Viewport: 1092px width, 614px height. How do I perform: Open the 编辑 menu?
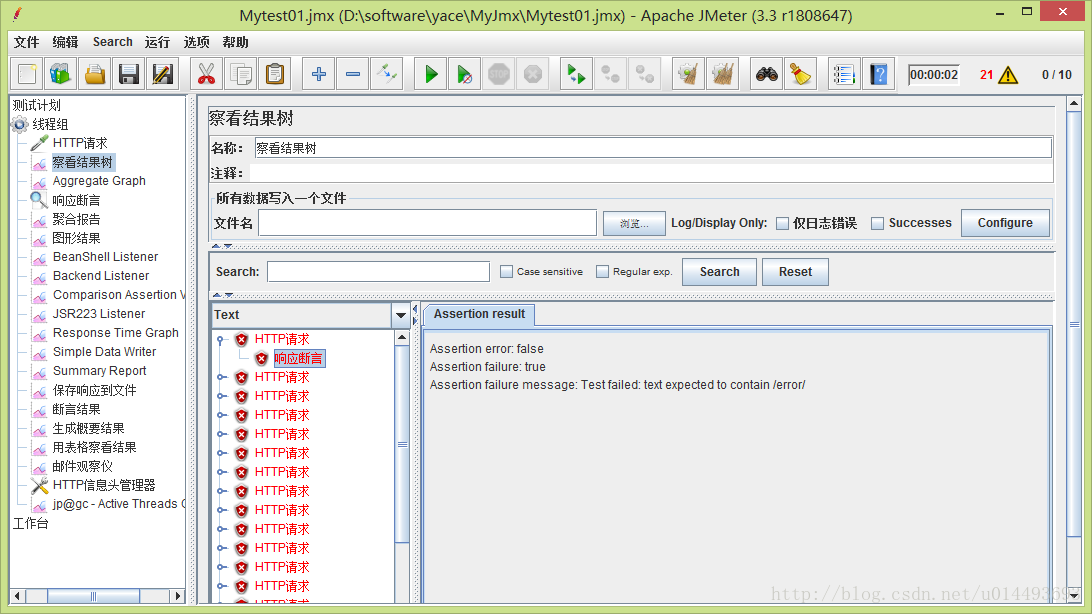pos(65,42)
